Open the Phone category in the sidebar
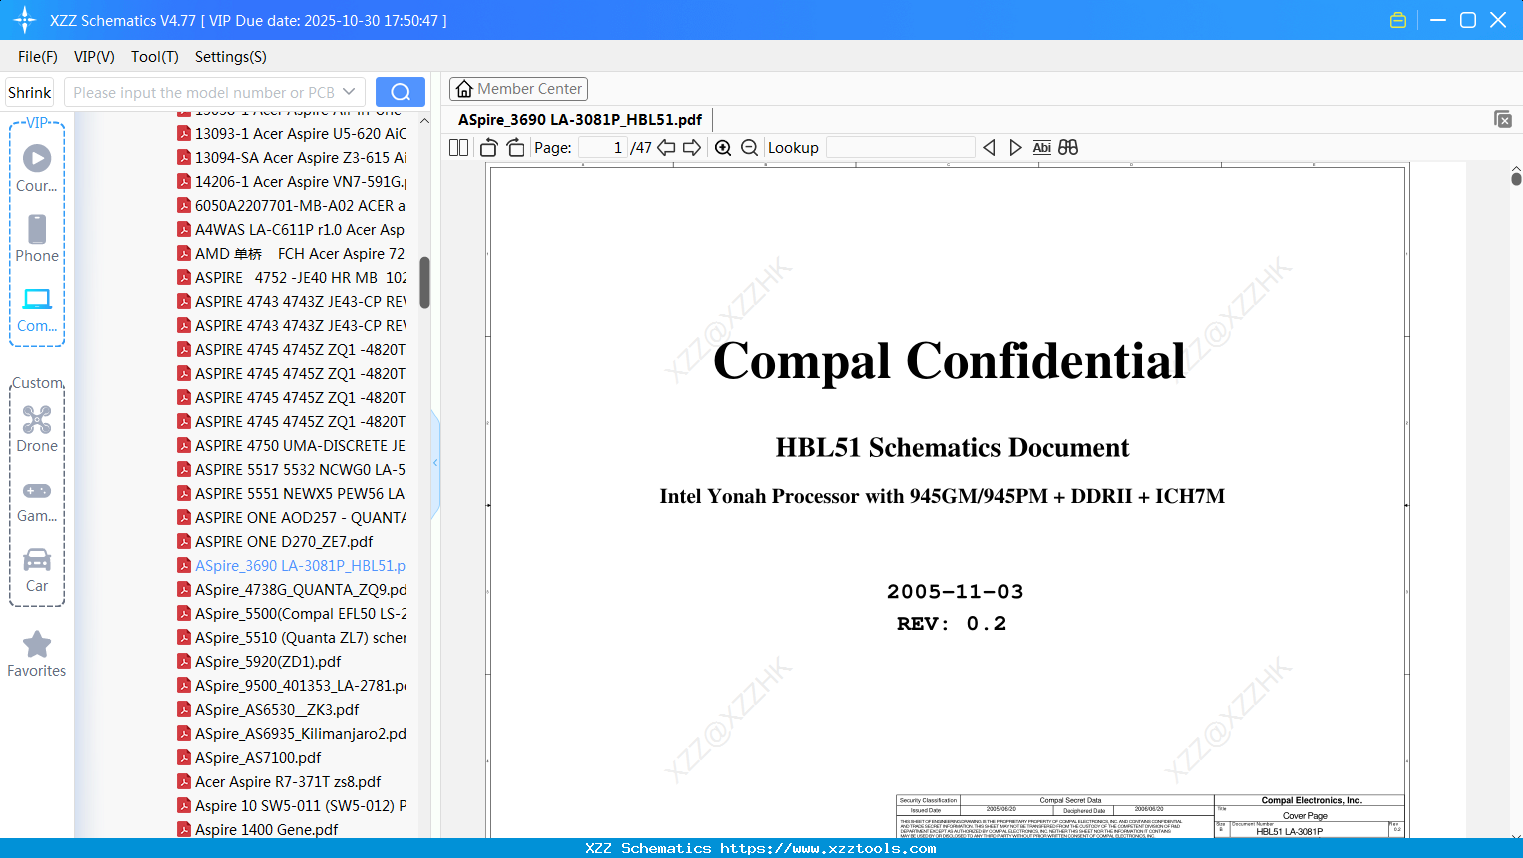This screenshot has width=1523, height=858. (37, 238)
